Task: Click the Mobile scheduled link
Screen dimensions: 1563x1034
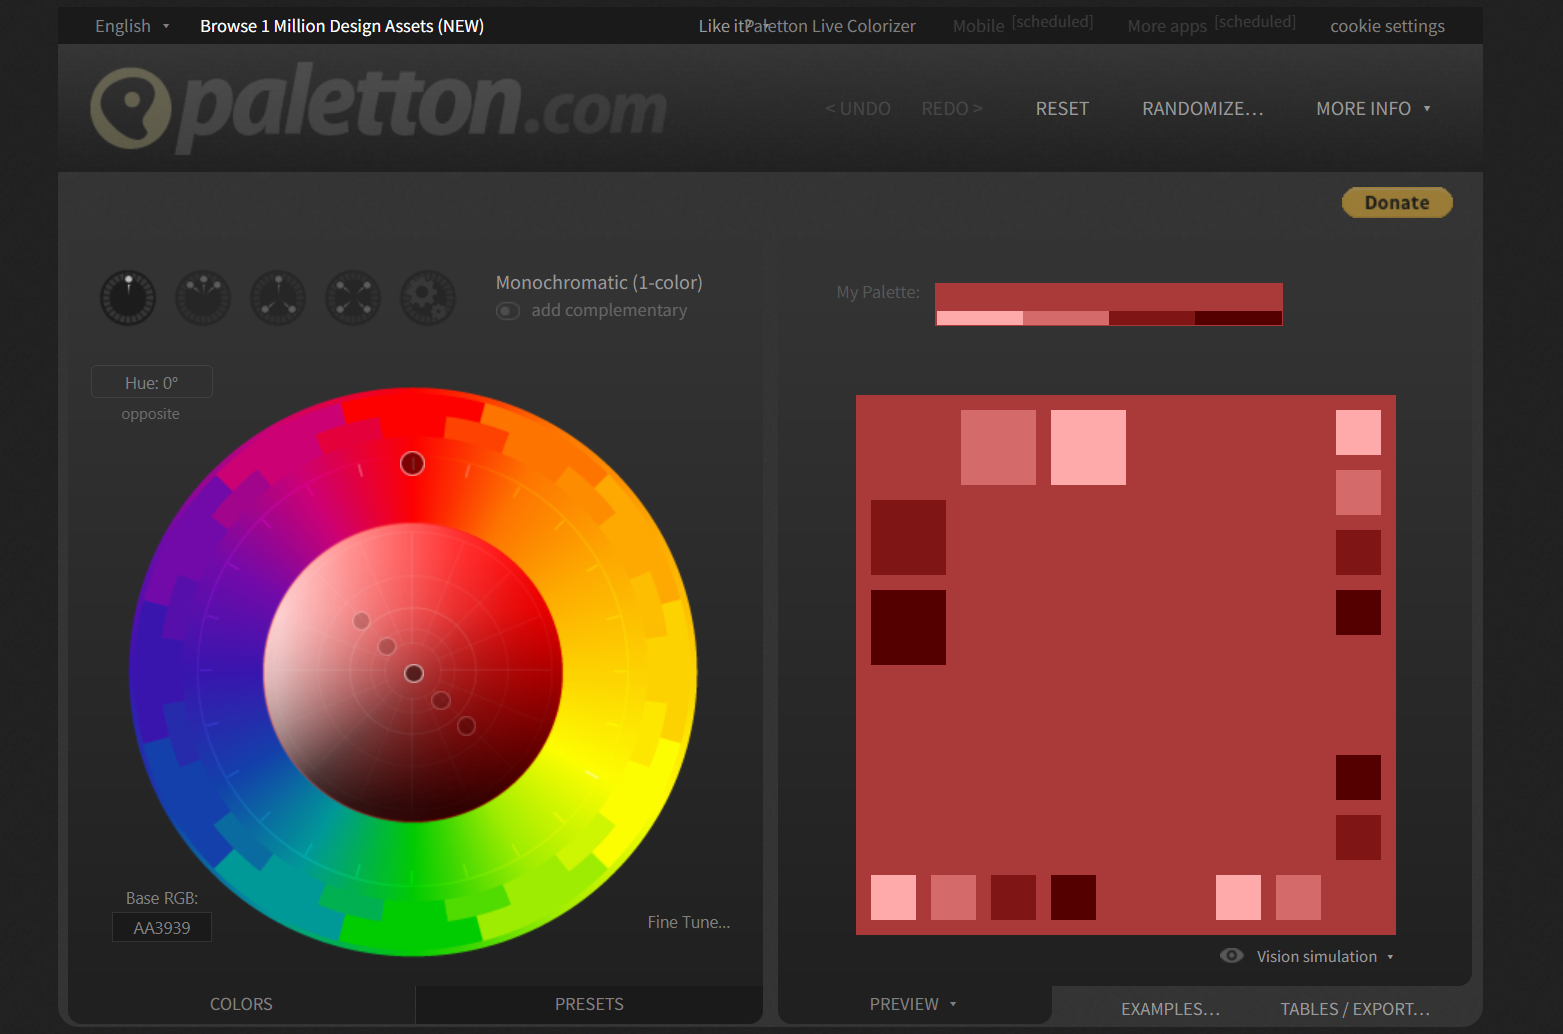Action: click(x=1023, y=24)
